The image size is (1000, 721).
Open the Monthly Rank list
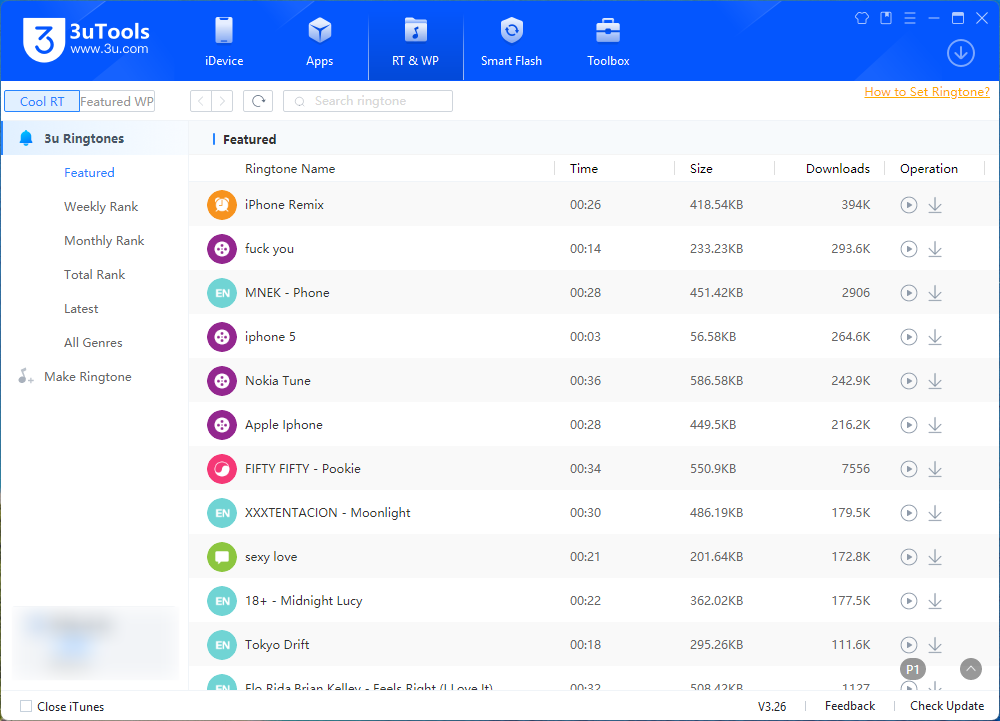tap(104, 240)
